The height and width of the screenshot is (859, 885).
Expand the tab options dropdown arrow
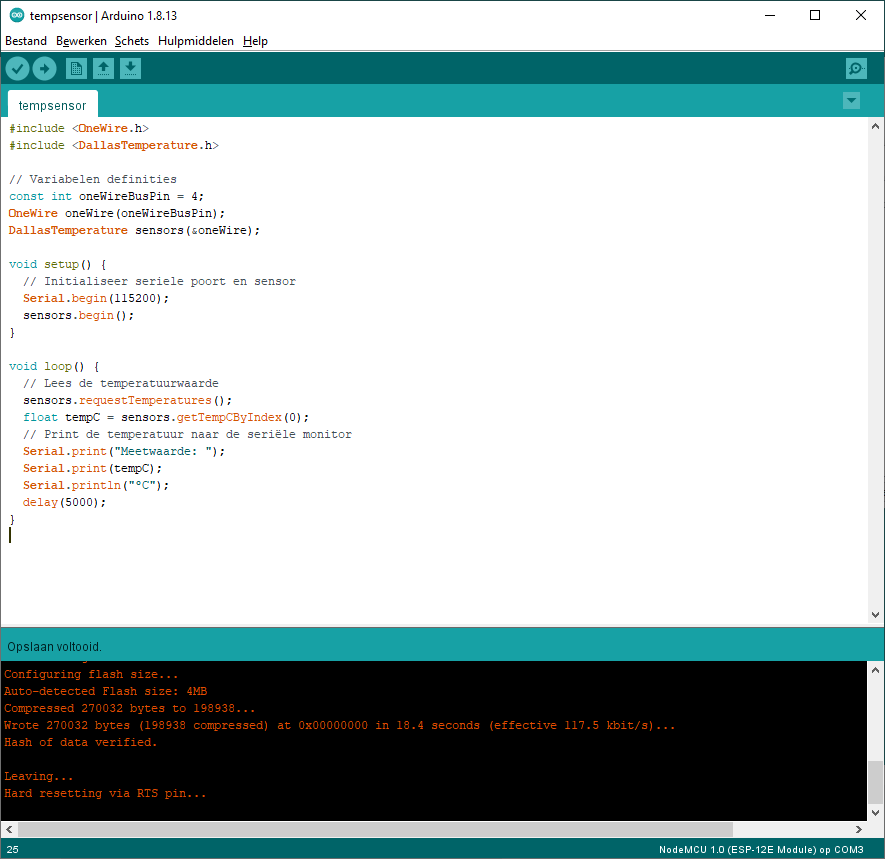[x=851, y=101]
